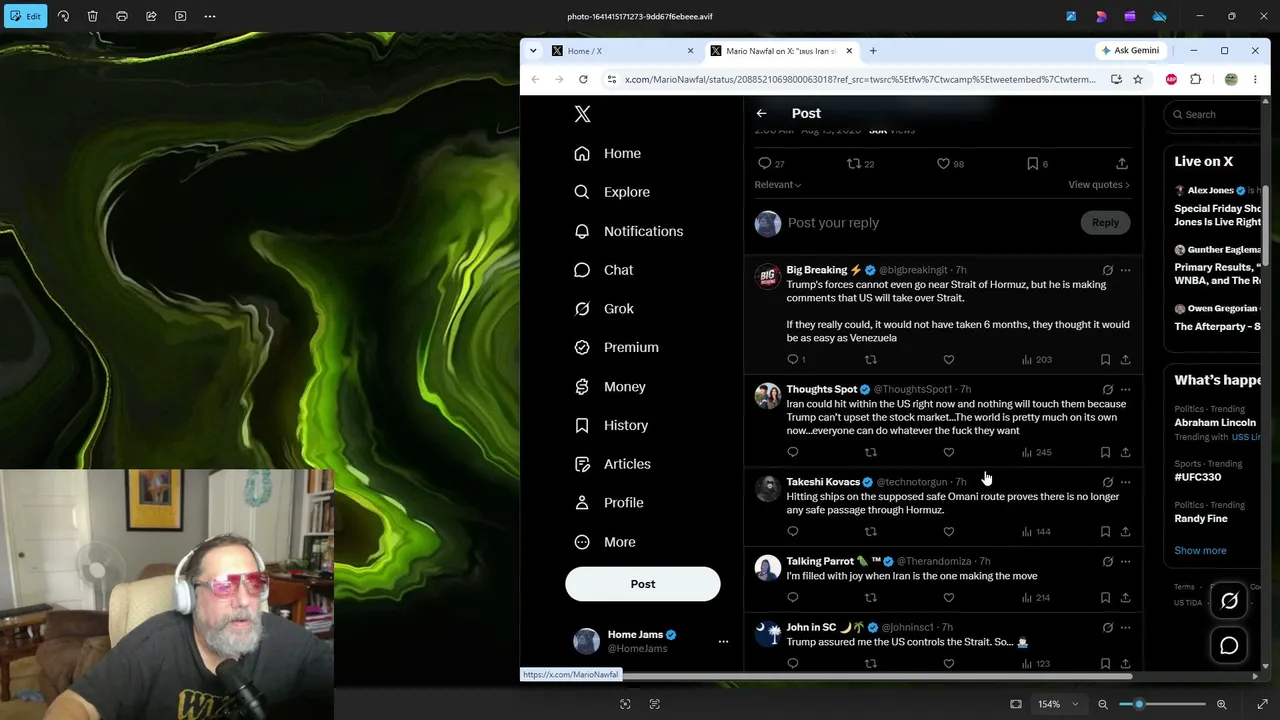Like the Big Breaking reply
Screen dimensions: 1280x720
[949, 360]
